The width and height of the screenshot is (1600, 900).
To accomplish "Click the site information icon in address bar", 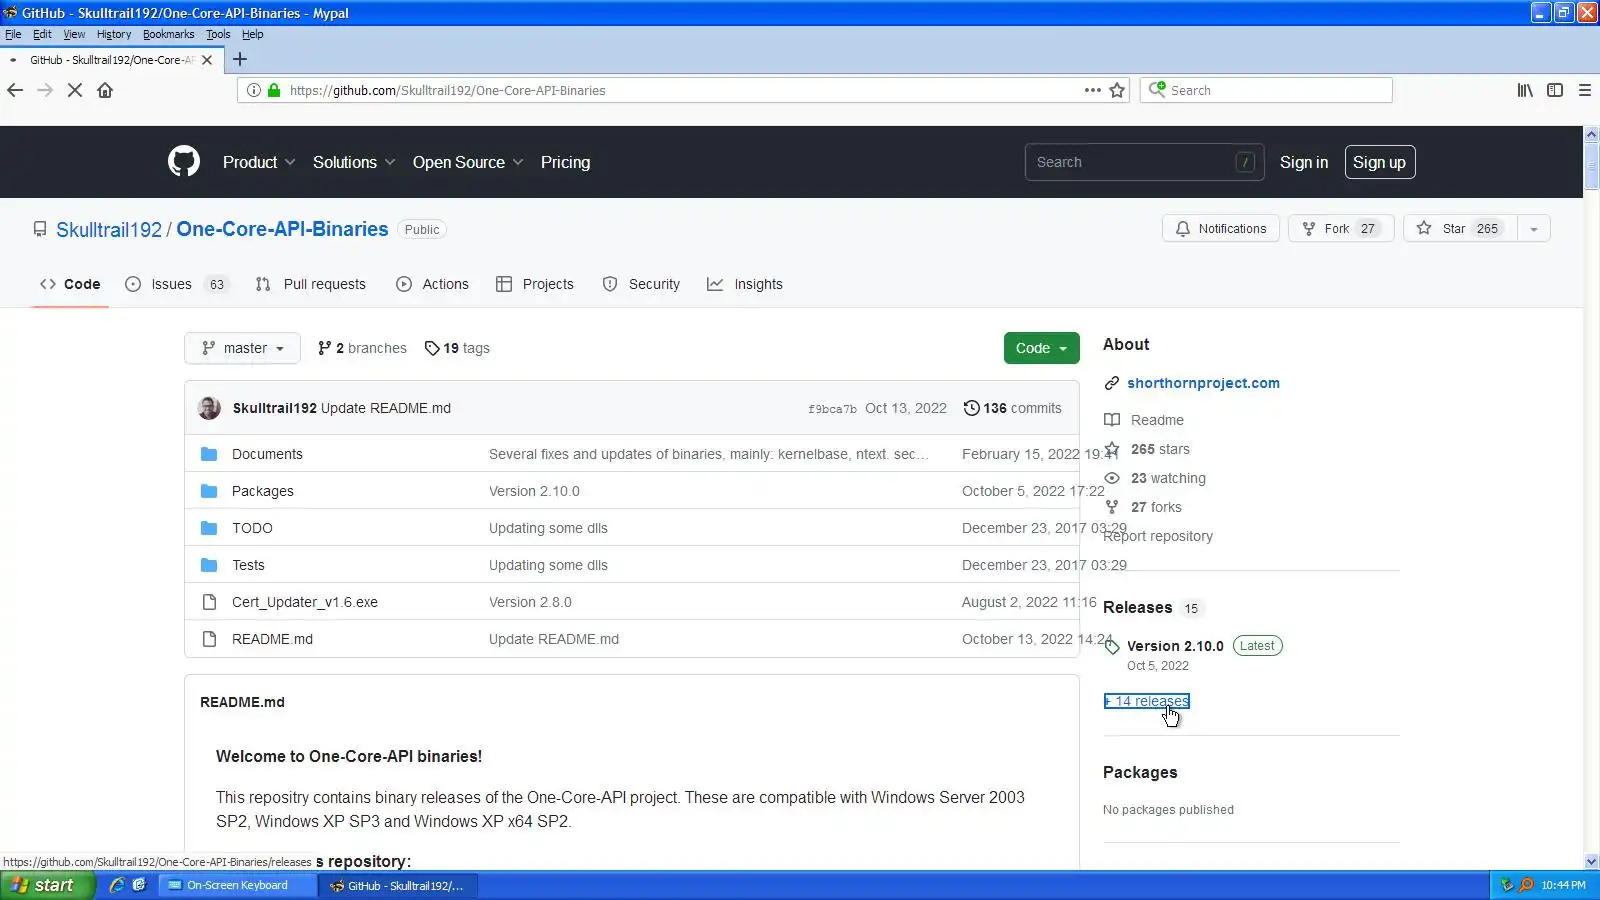I will pyautogui.click(x=254, y=90).
